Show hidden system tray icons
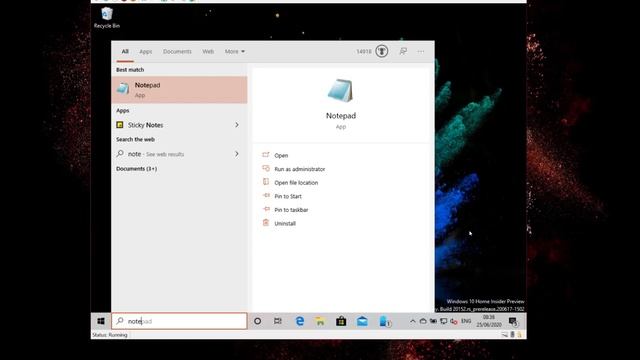Image resolution: width=640 pixels, height=360 pixels. click(x=413, y=322)
